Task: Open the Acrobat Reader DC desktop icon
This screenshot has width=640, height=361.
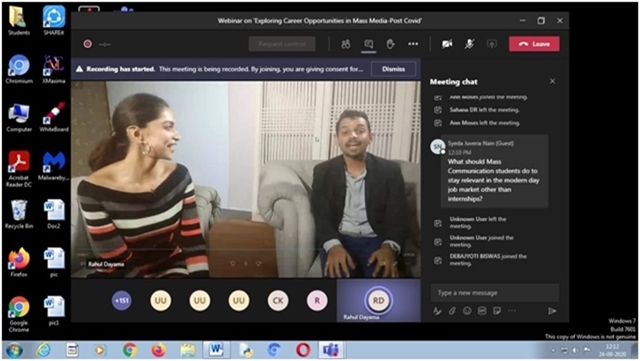Action: coord(19,169)
